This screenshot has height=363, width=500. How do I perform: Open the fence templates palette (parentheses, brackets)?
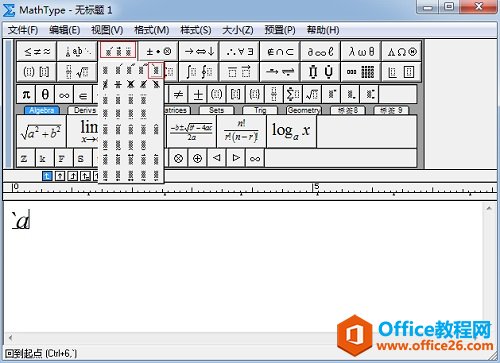click(x=37, y=72)
